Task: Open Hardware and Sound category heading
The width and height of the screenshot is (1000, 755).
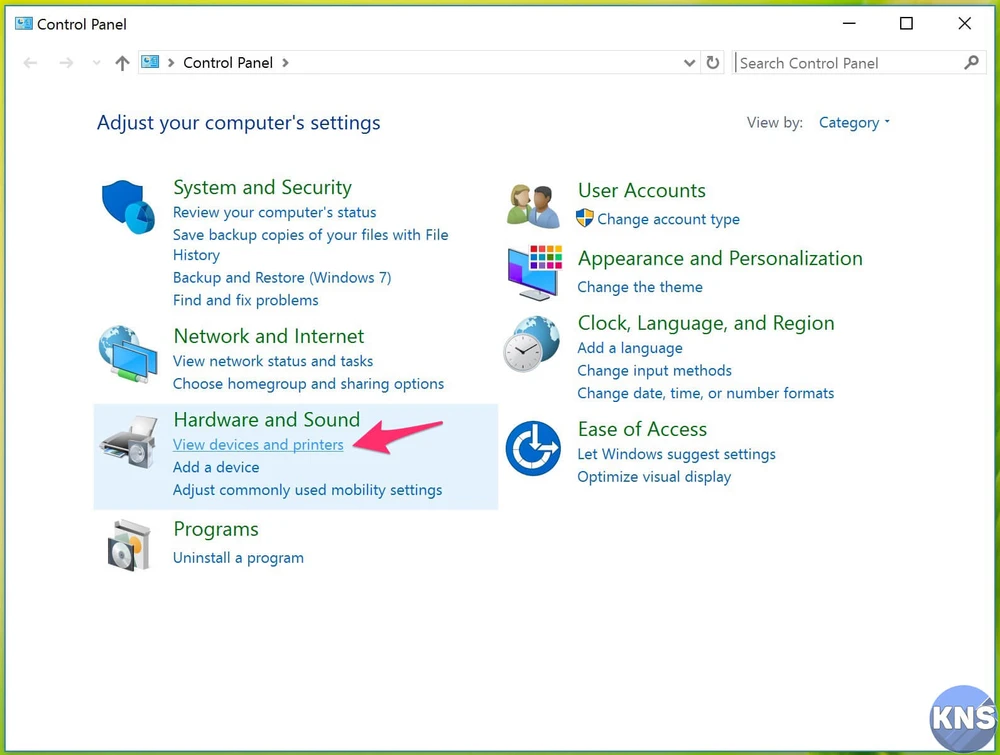Action: (267, 420)
